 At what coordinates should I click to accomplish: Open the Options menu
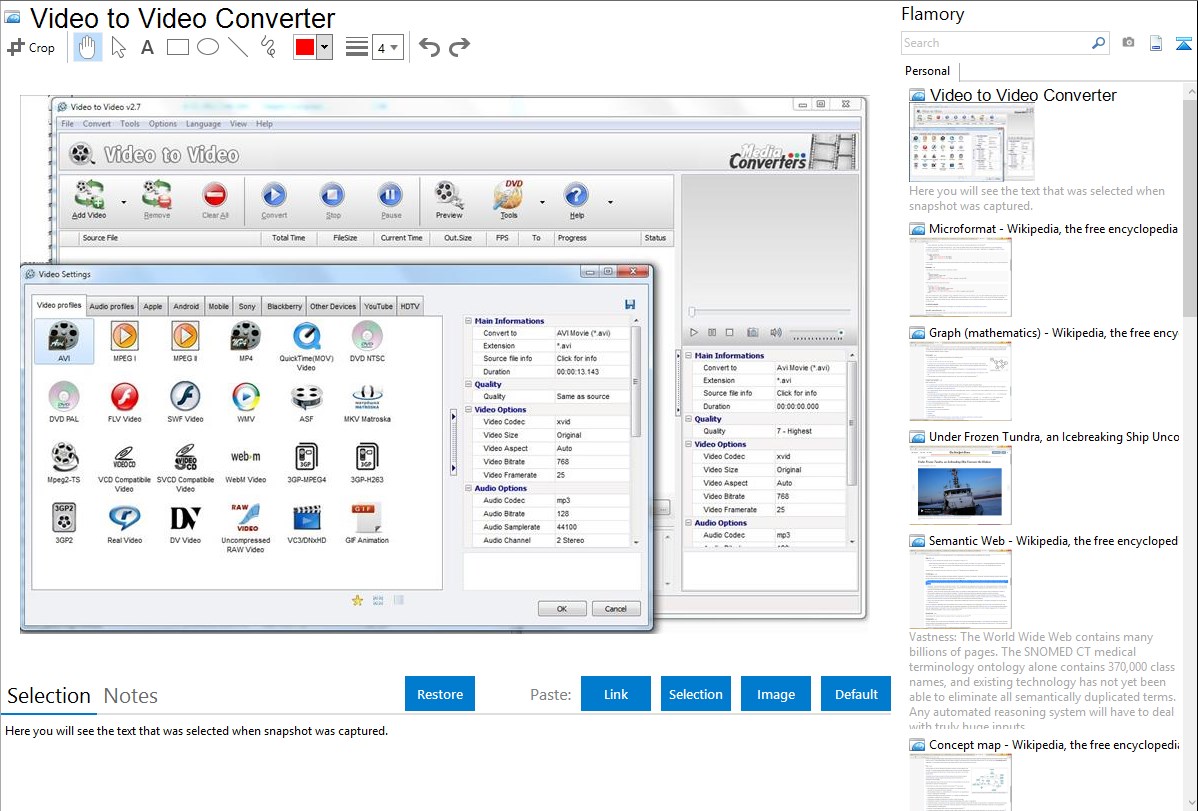coord(162,124)
